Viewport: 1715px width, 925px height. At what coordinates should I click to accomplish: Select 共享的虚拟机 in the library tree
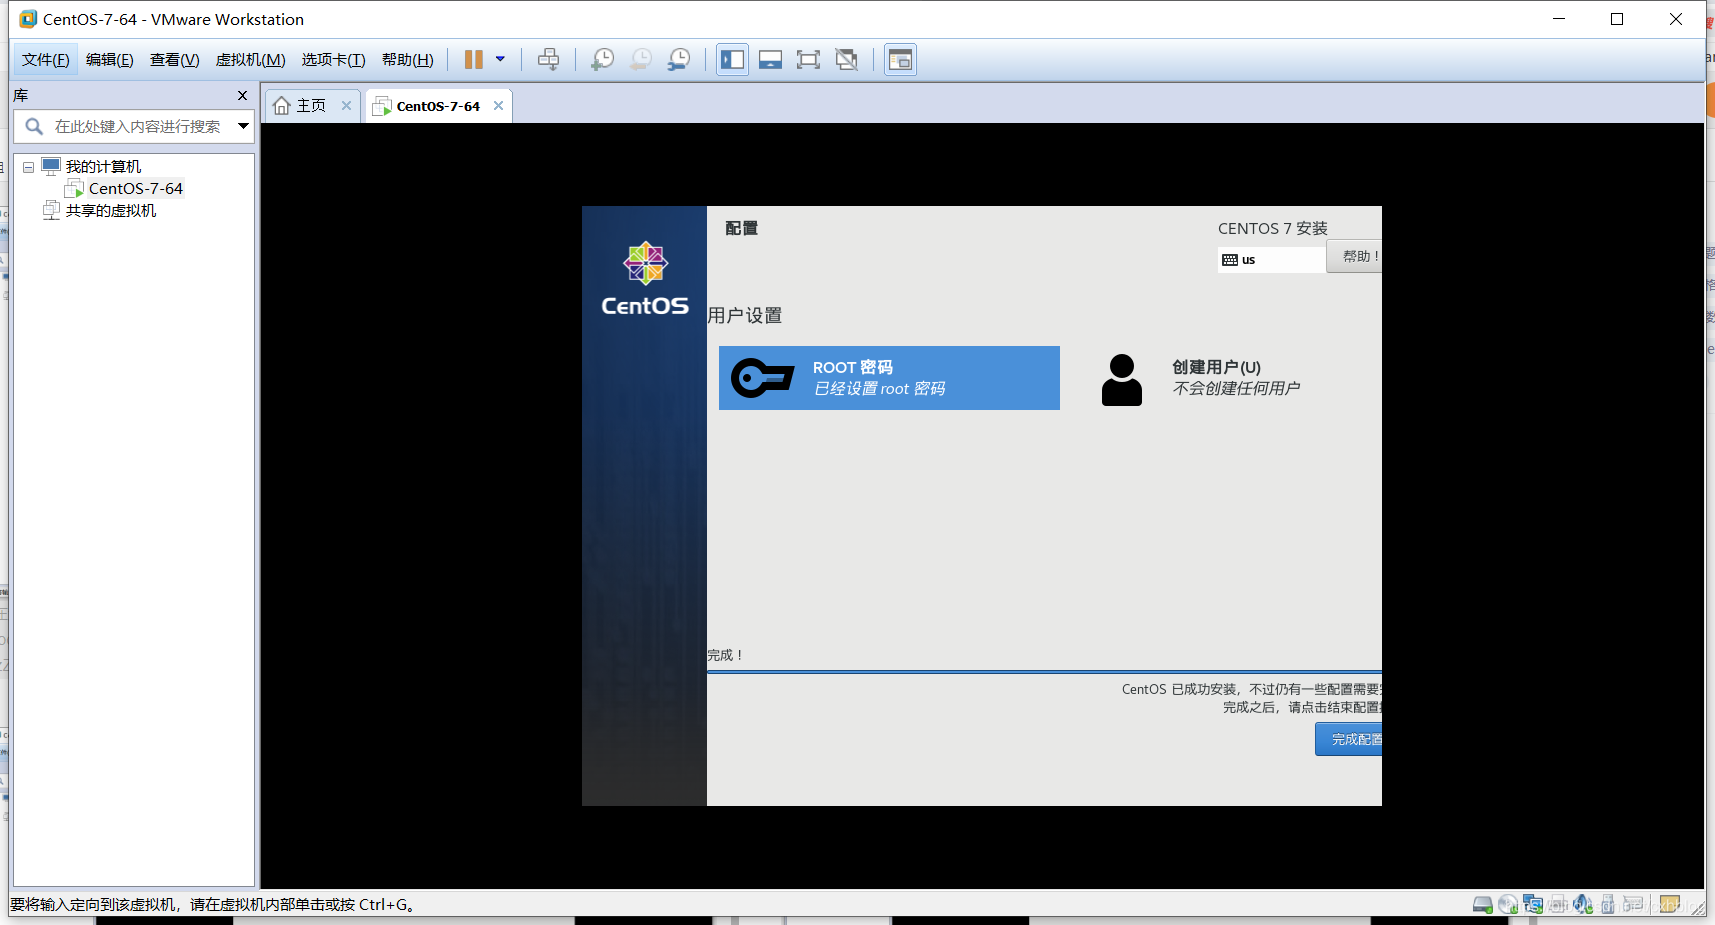pyautogui.click(x=111, y=211)
